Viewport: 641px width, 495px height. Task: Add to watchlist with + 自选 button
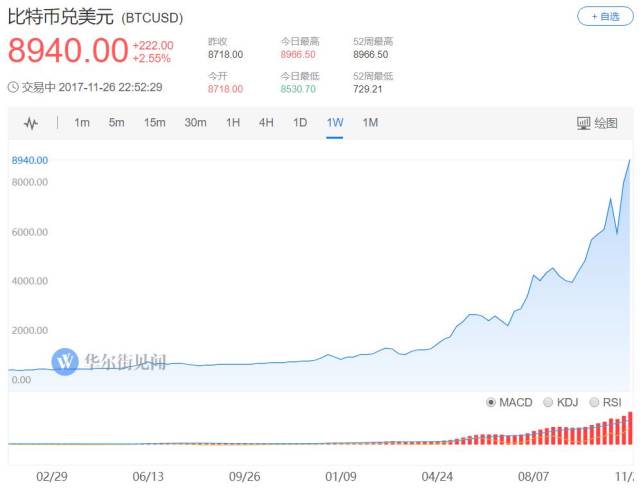pos(605,17)
